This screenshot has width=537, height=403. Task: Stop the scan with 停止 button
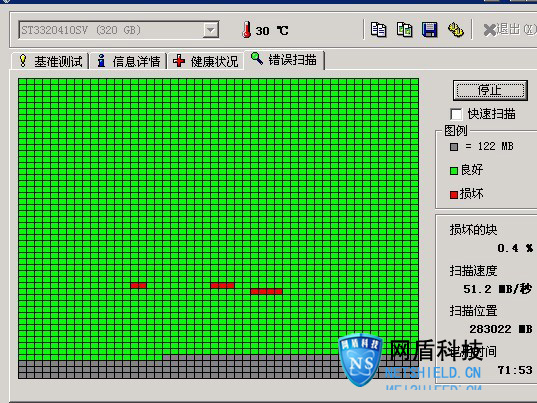click(x=490, y=90)
